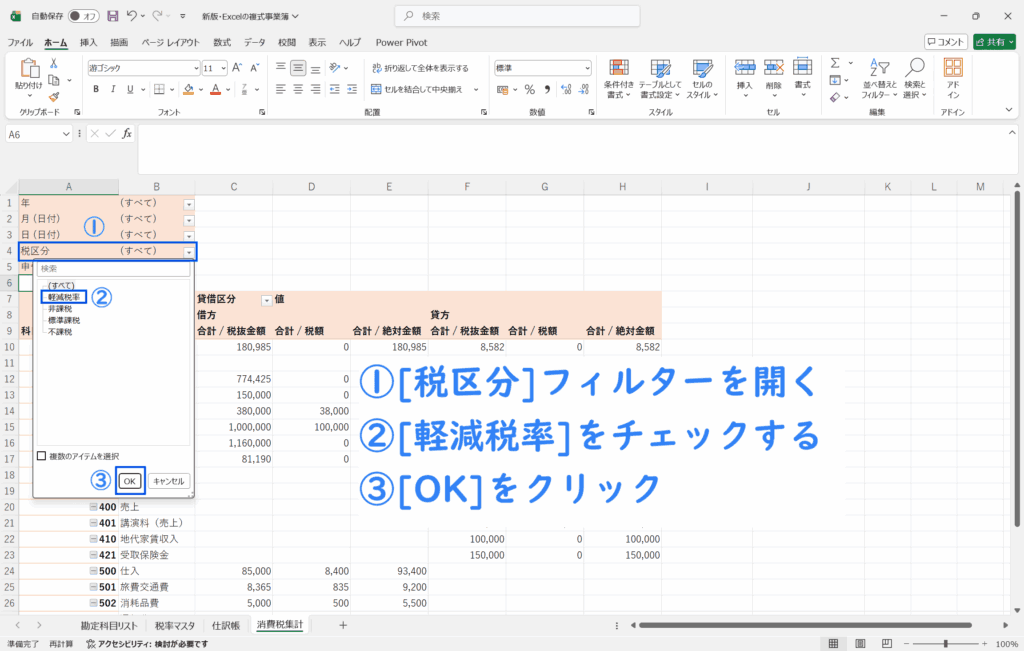Switch to the 仕訳帳 sheet tab
Viewport: 1024px width, 651px height.
point(225,625)
